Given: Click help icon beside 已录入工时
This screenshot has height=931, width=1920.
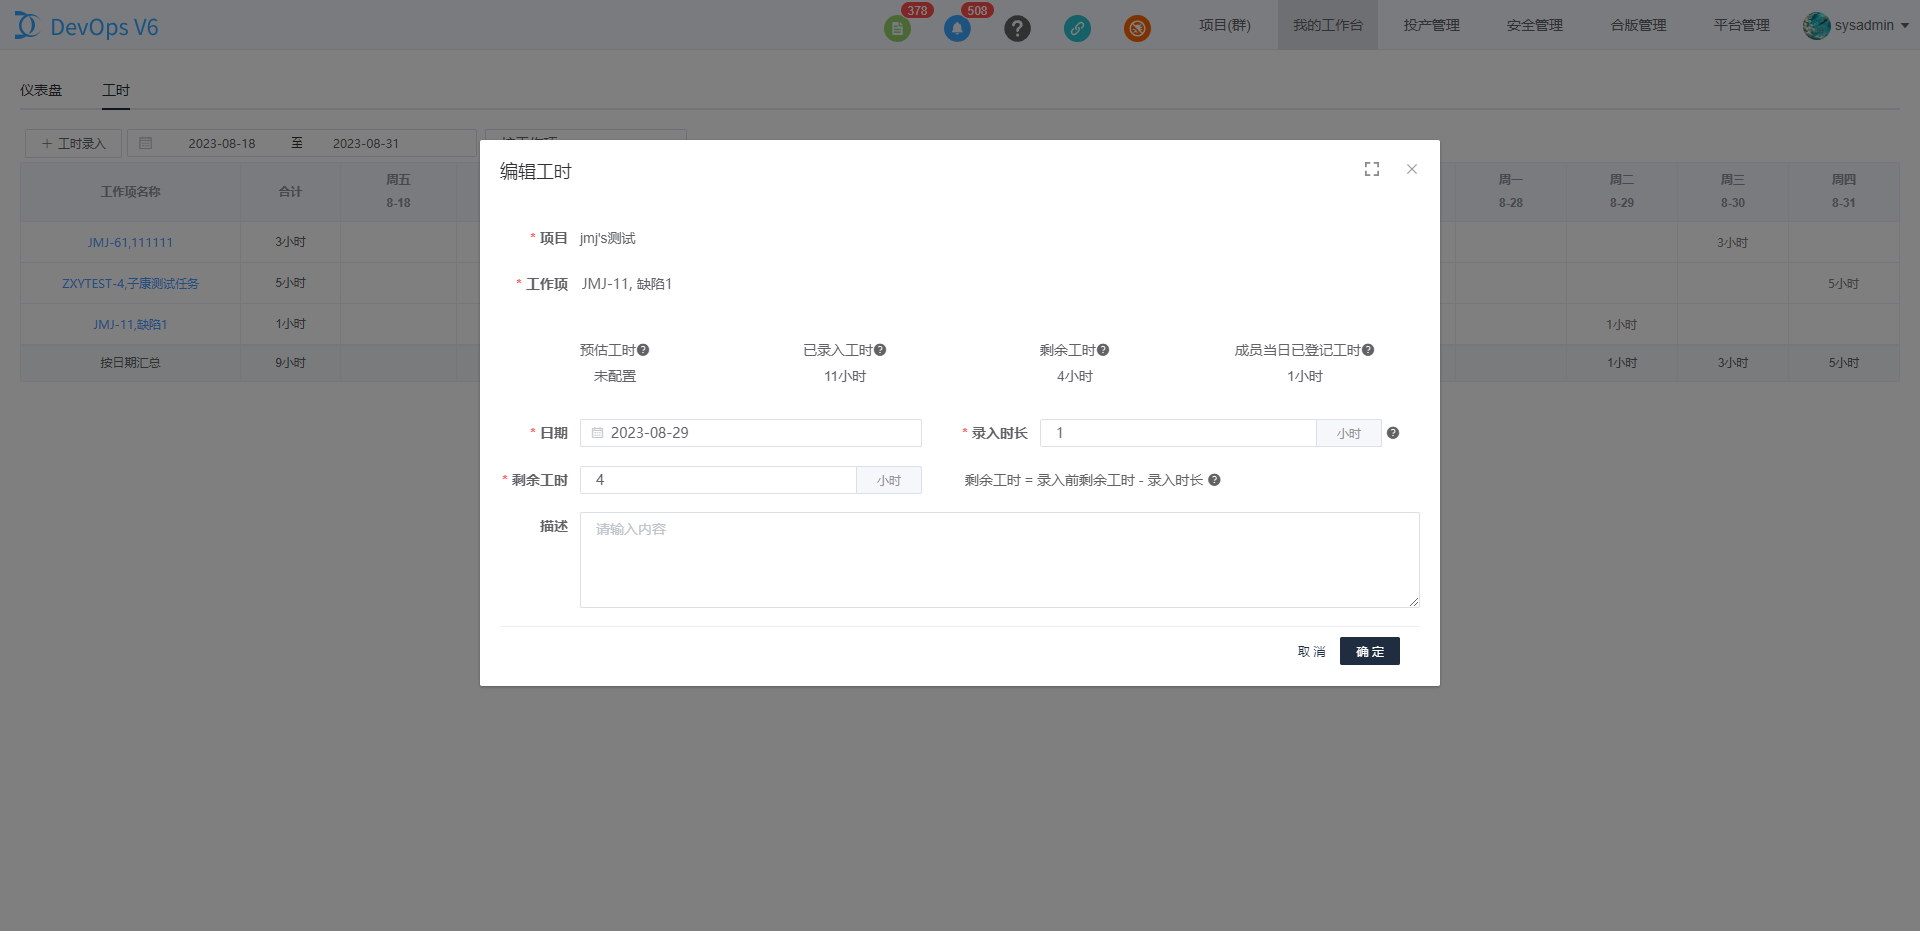Looking at the screenshot, I should click(x=880, y=350).
